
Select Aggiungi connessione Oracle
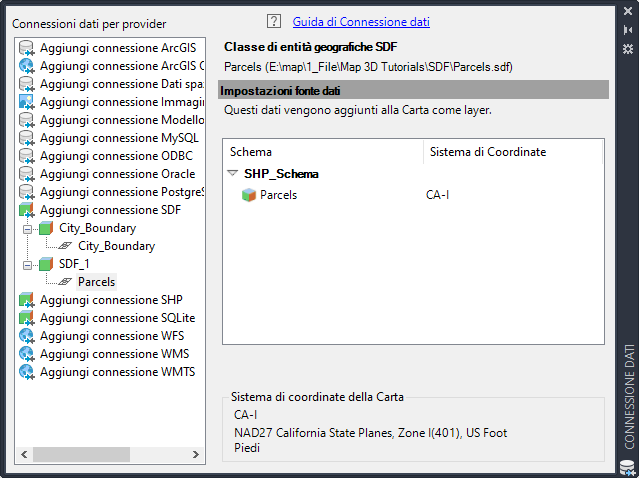tap(117, 174)
